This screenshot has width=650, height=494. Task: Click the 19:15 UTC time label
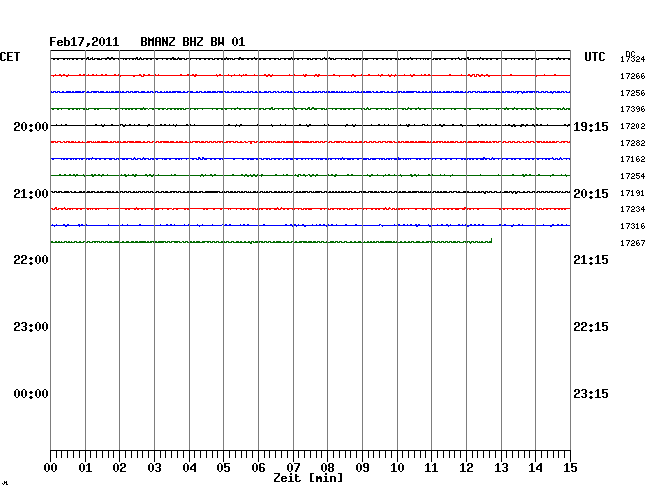coord(591,126)
